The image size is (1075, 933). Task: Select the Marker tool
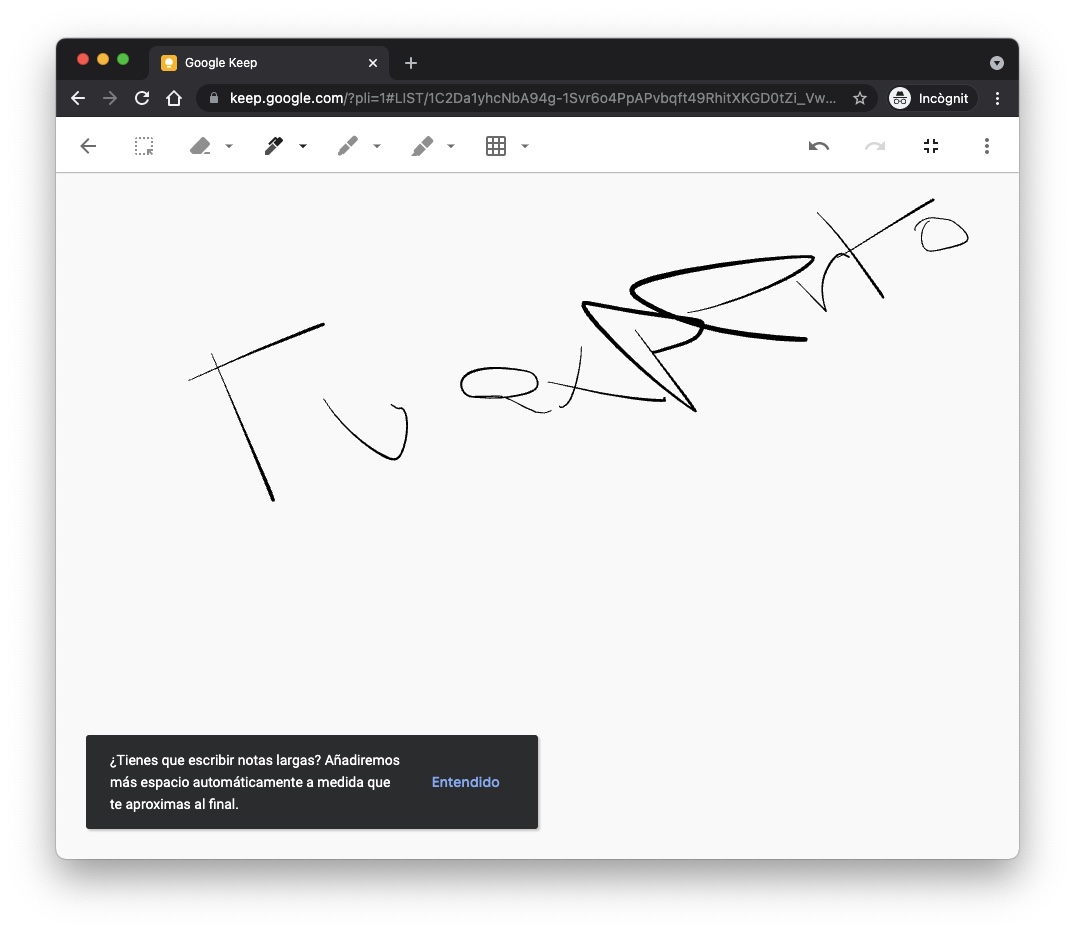click(347, 146)
